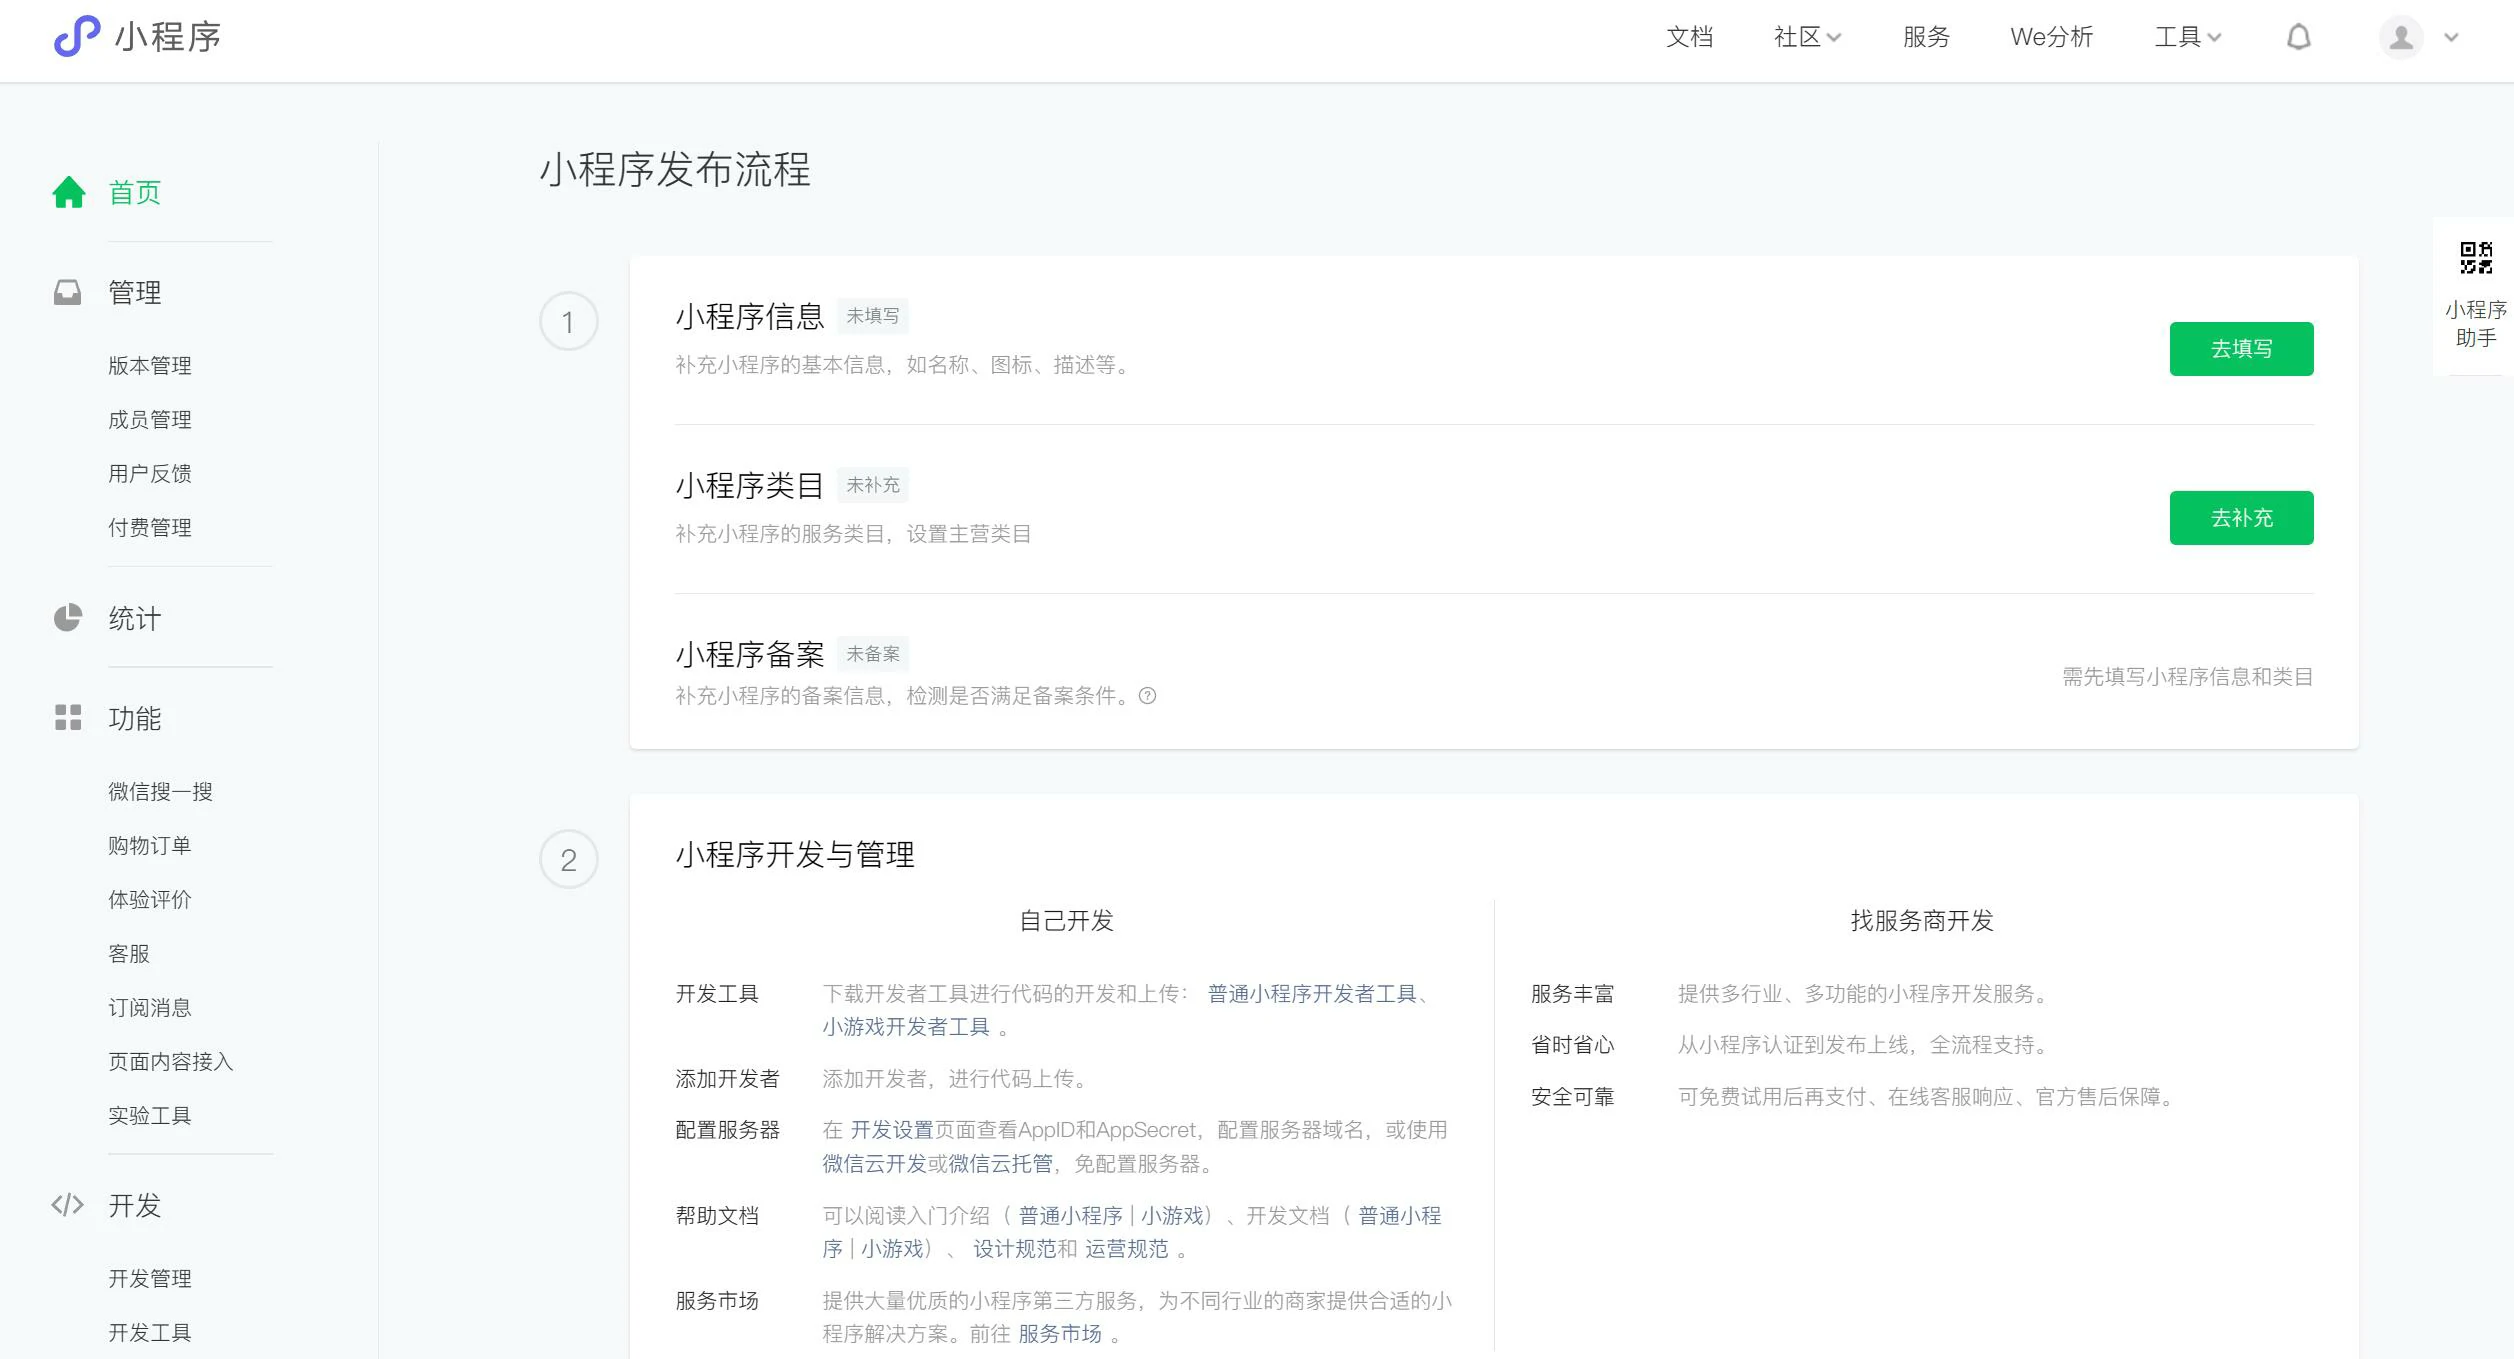Image resolution: width=2514 pixels, height=1359 pixels.
Task: Open 页面内容接入 in the sidebar
Action: [x=171, y=1061]
